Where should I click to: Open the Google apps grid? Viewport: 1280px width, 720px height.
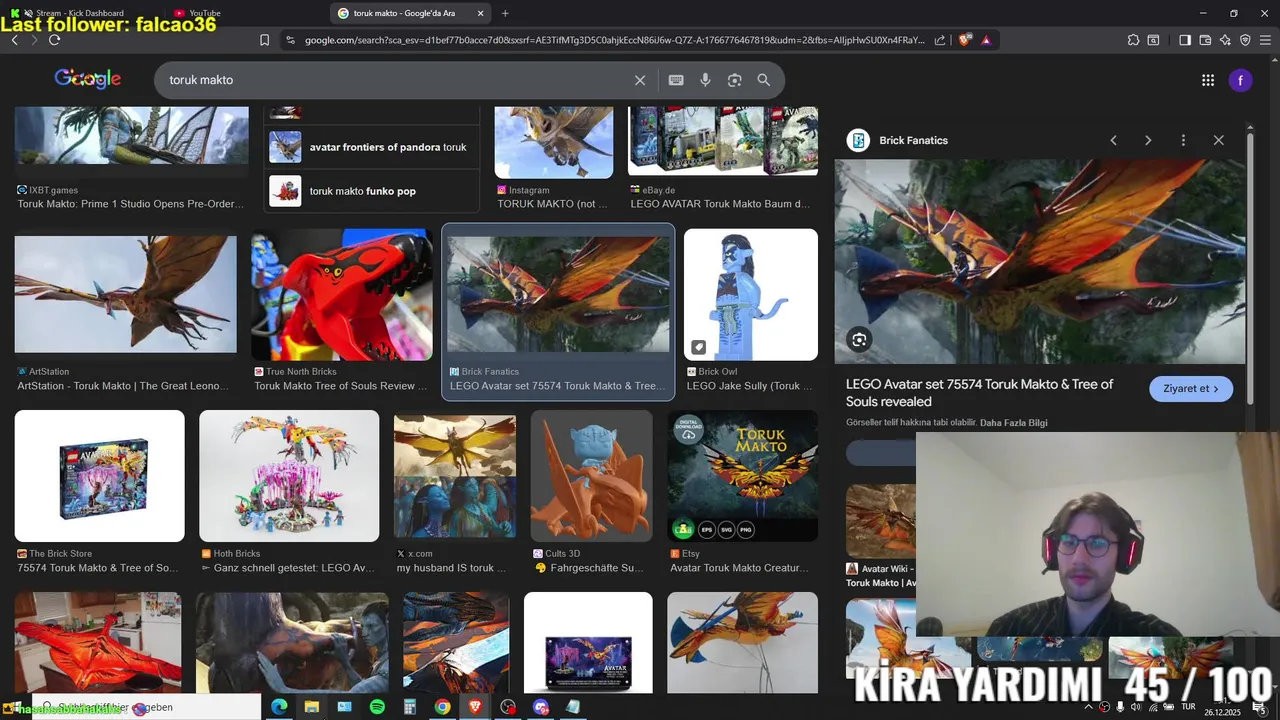pyautogui.click(x=1208, y=80)
